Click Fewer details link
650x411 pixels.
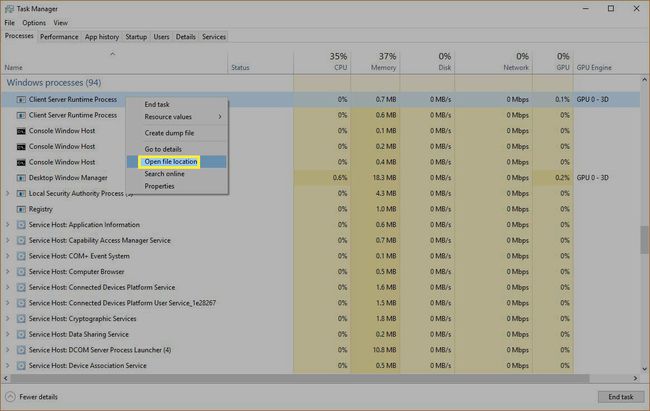tap(39, 397)
